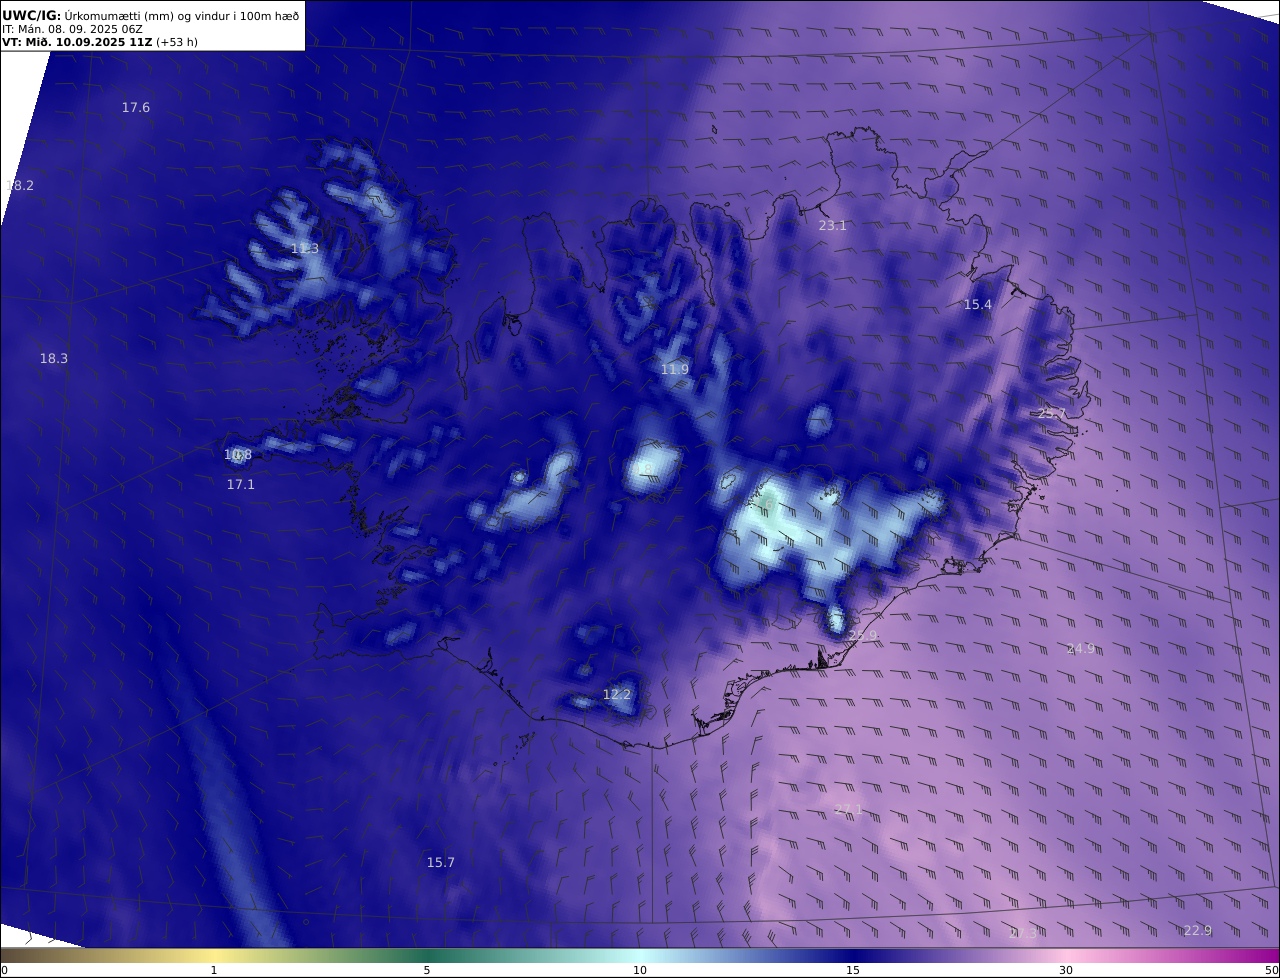Click the map value 22.9 at bottom right
The image size is (1280, 978).
pos(1198,930)
